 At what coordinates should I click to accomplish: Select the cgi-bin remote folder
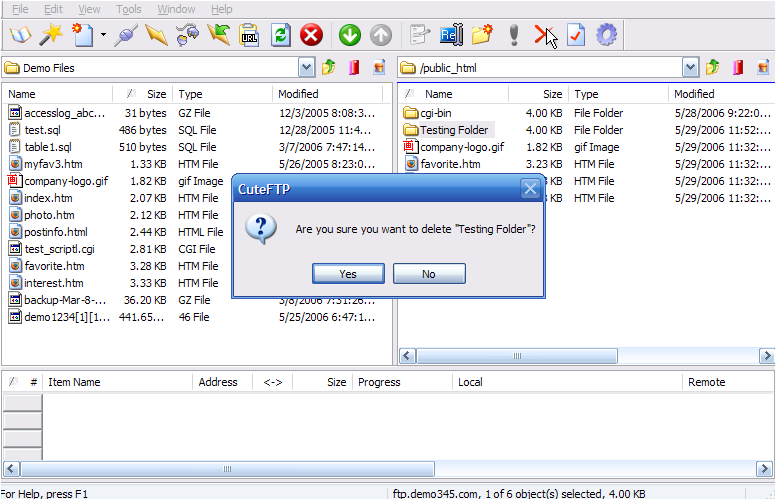pos(427,113)
